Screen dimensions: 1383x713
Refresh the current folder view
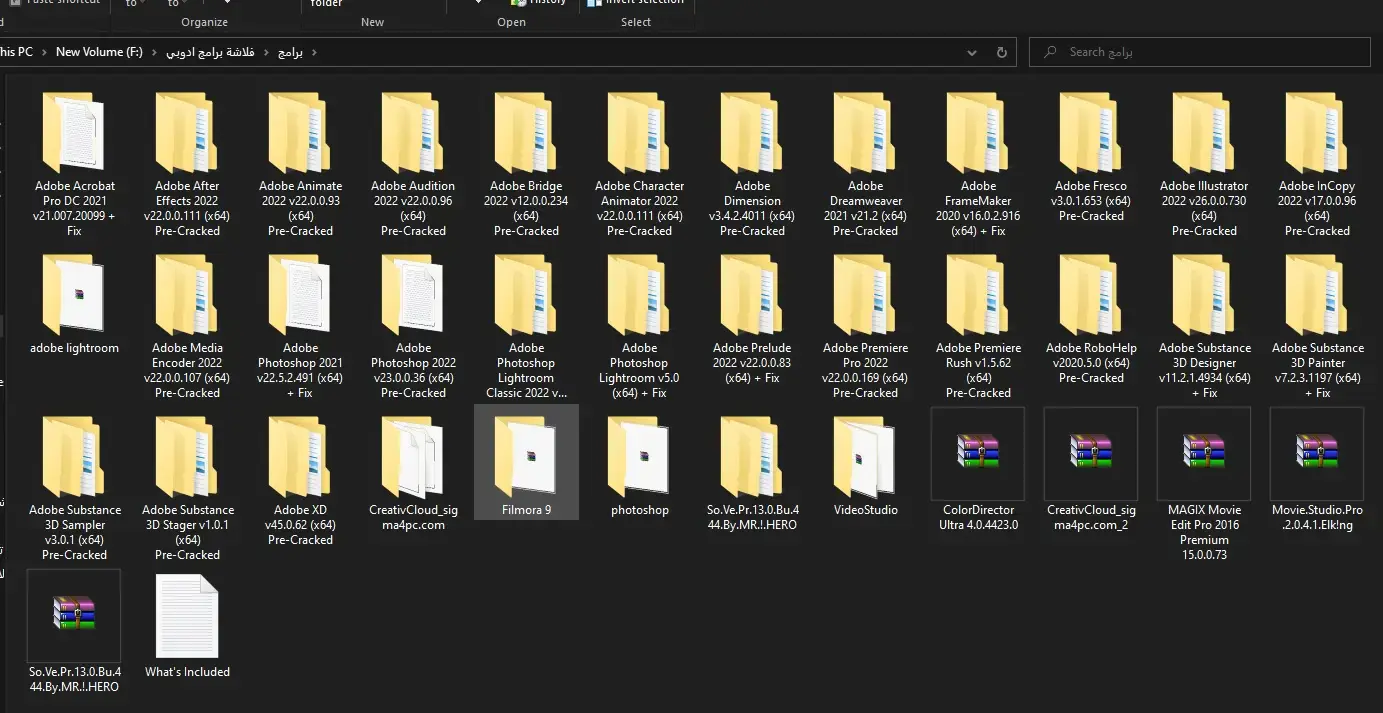point(1002,52)
